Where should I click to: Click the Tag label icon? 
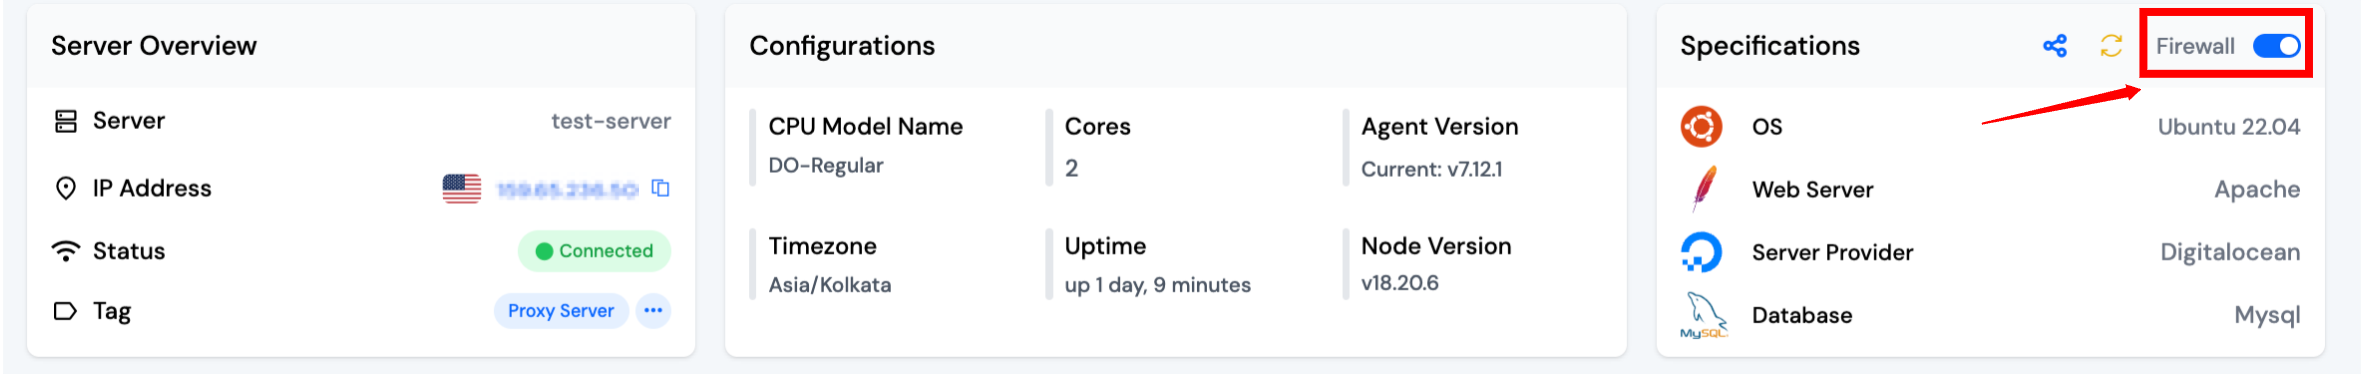[x=65, y=311]
